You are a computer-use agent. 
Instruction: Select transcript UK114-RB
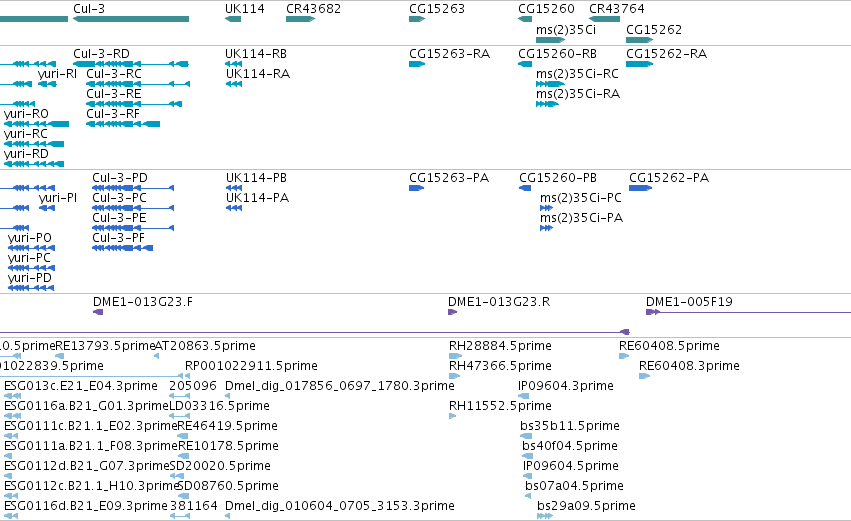[x=256, y=54]
